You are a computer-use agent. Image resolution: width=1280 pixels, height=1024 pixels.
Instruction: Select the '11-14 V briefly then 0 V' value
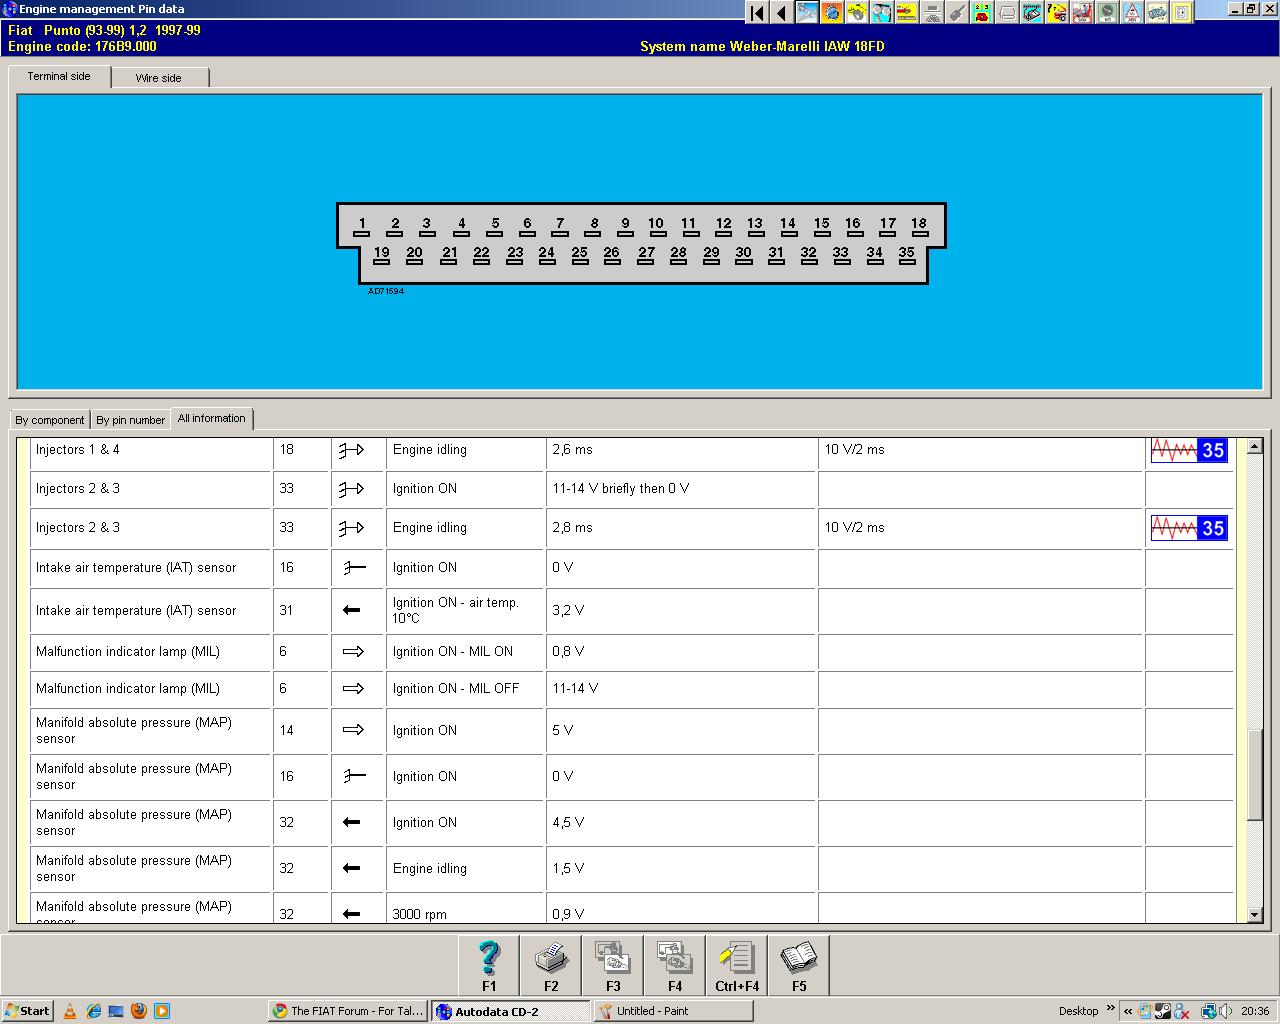click(x=621, y=489)
